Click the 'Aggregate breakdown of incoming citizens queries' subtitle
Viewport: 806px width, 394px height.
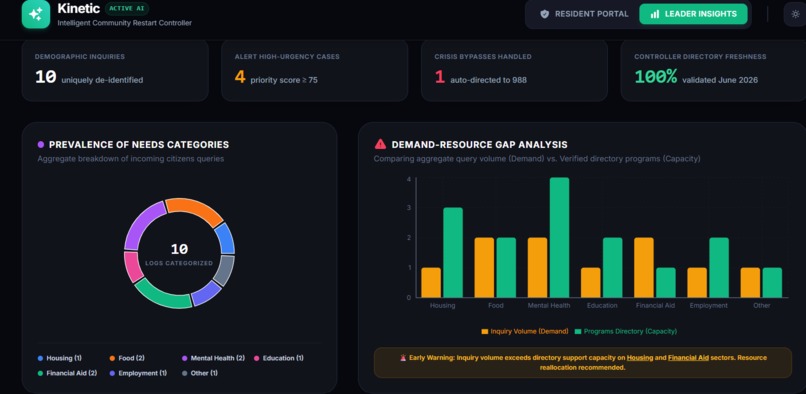click(131, 159)
